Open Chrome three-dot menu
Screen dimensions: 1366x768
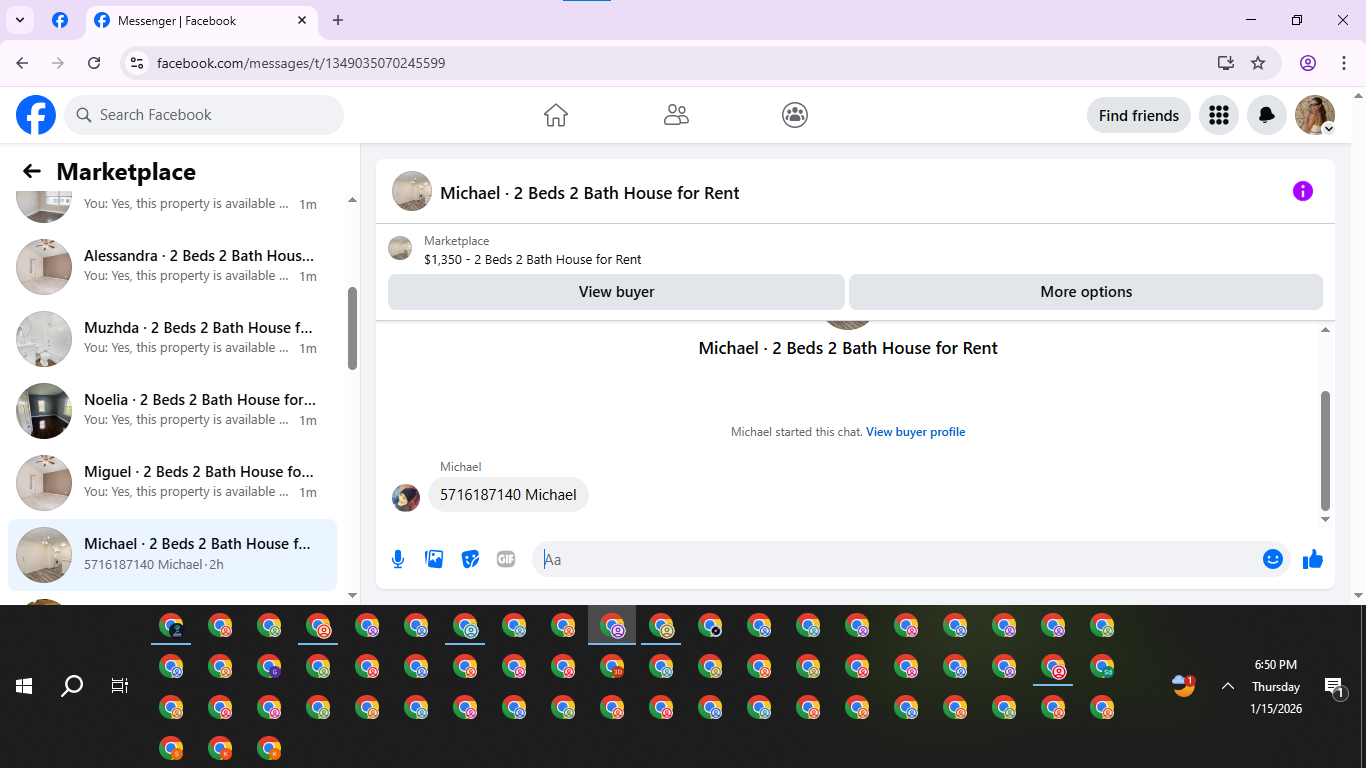(x=1344, y=63)
